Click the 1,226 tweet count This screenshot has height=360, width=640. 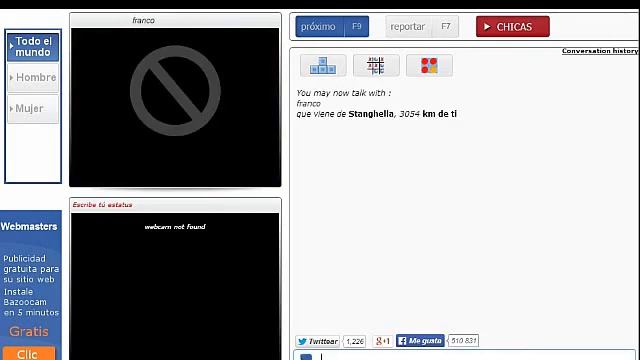point(355,341)
